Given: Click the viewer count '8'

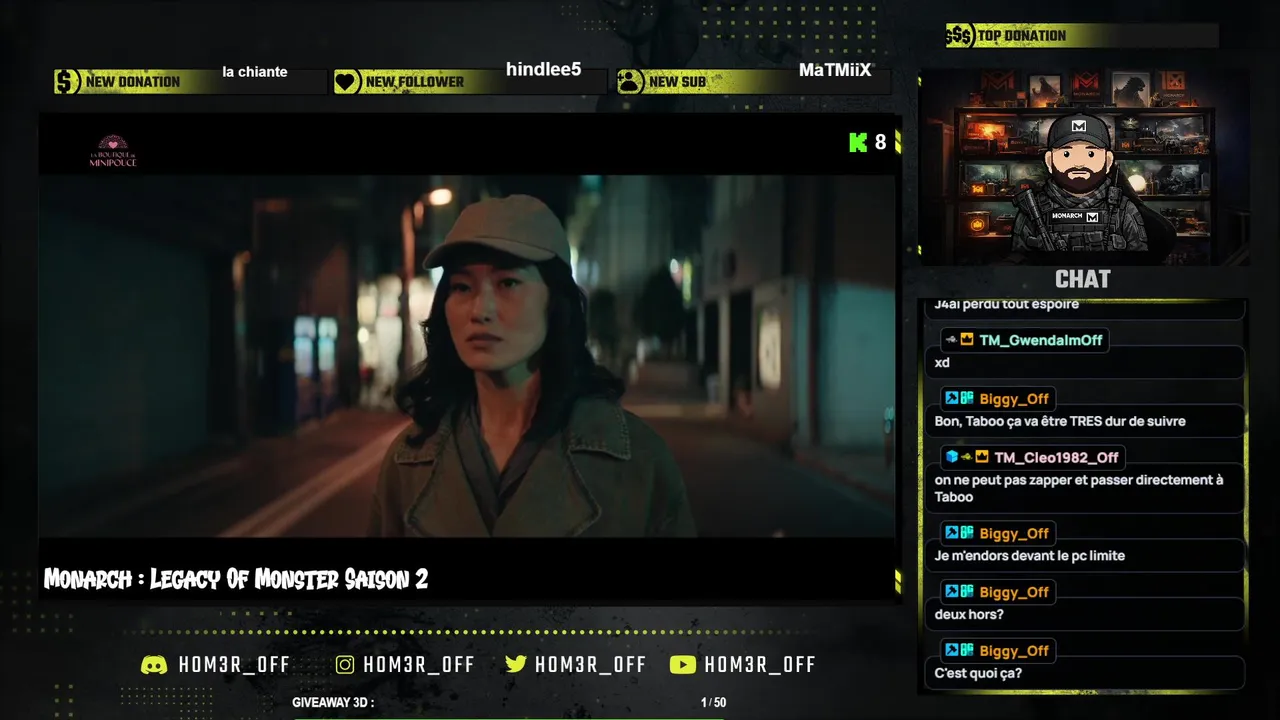Looking at the screenshot, I should pos(880,142).
